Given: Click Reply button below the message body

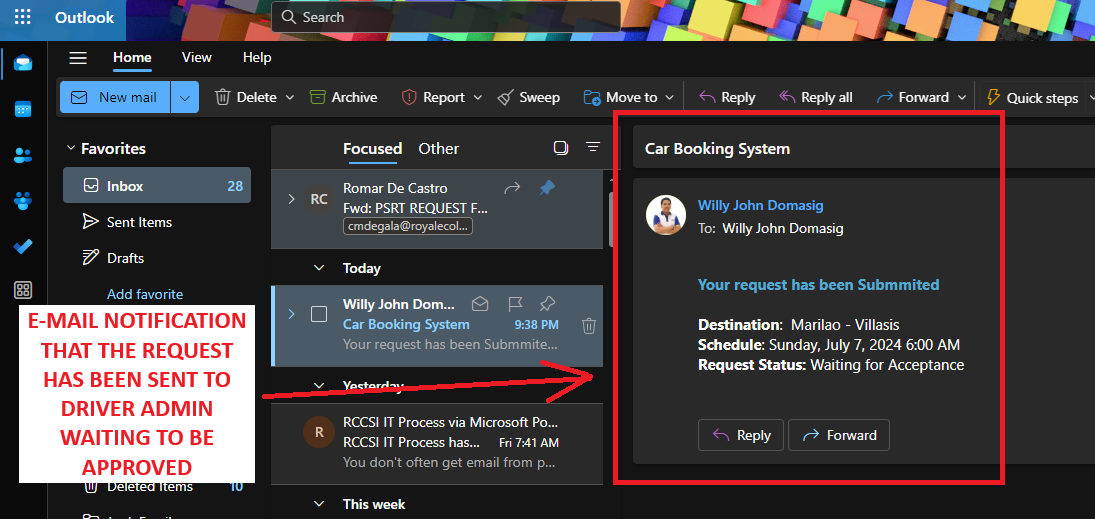Looking at the screenshot, I should pos(740,435).
